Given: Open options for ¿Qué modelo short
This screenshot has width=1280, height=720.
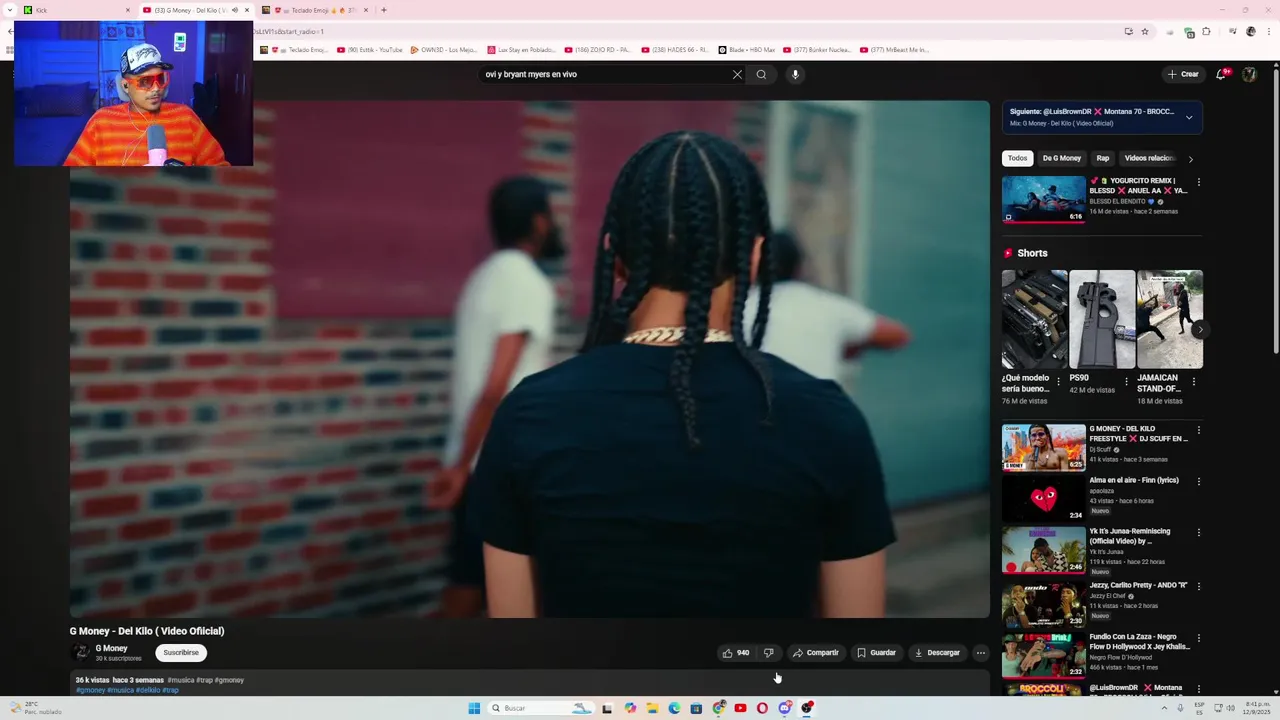Looking at the screenshot, I should (1059, 381).
